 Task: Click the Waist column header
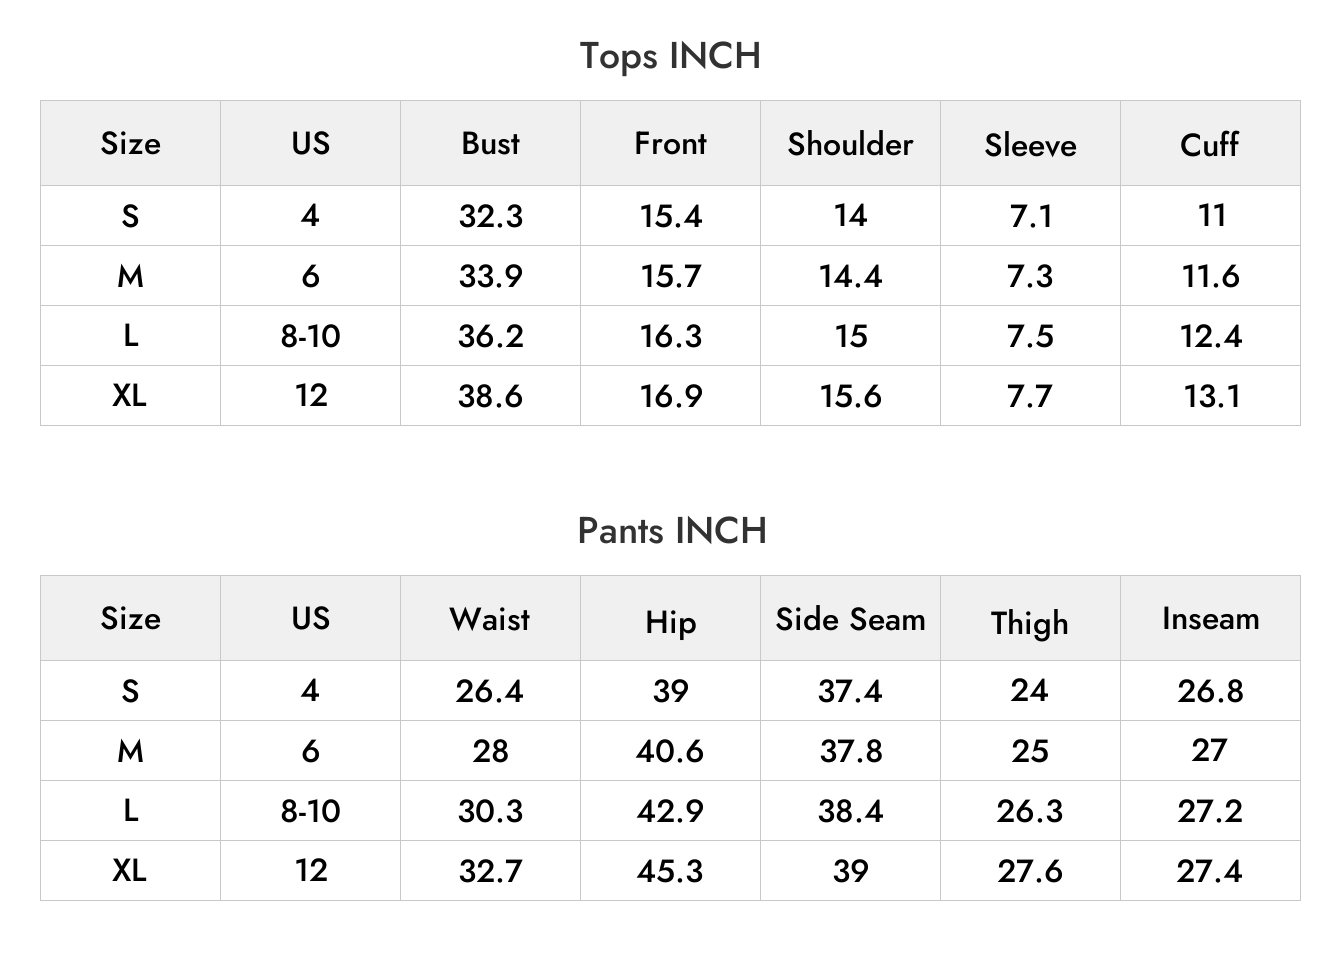click(x=490, y=618)
